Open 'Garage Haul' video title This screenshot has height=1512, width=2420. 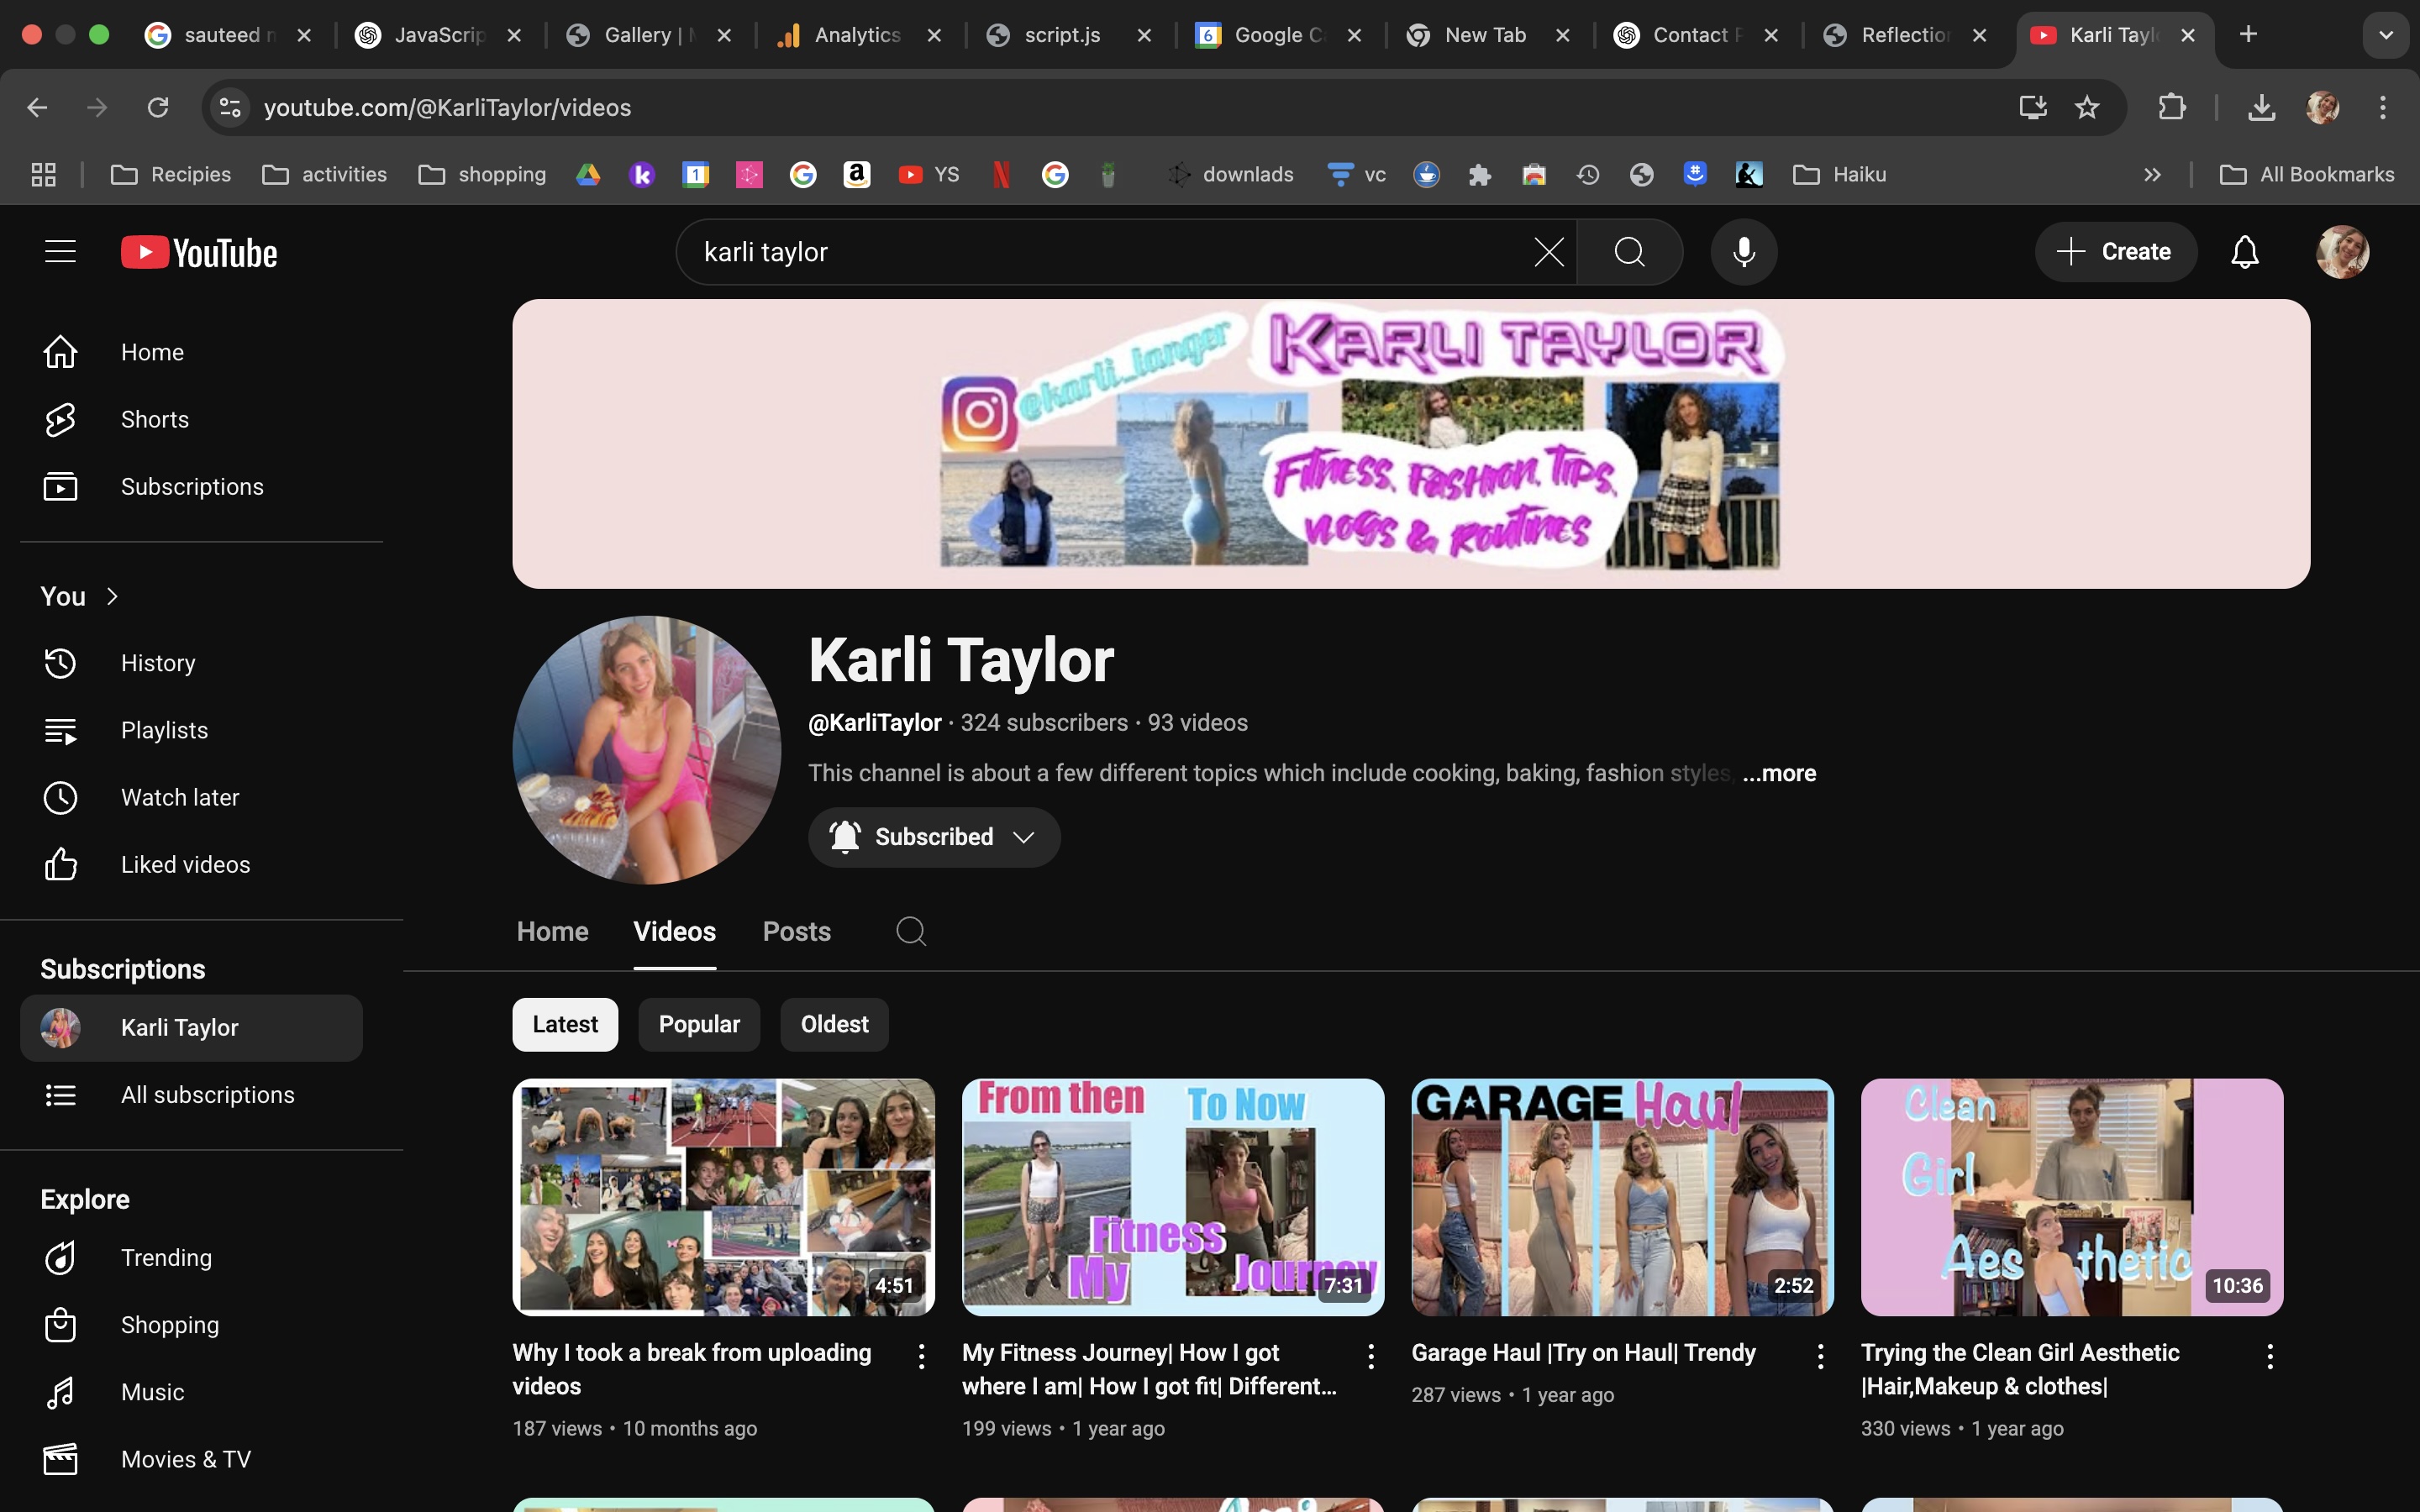pyautogui.click(x=1583, y=1352)
